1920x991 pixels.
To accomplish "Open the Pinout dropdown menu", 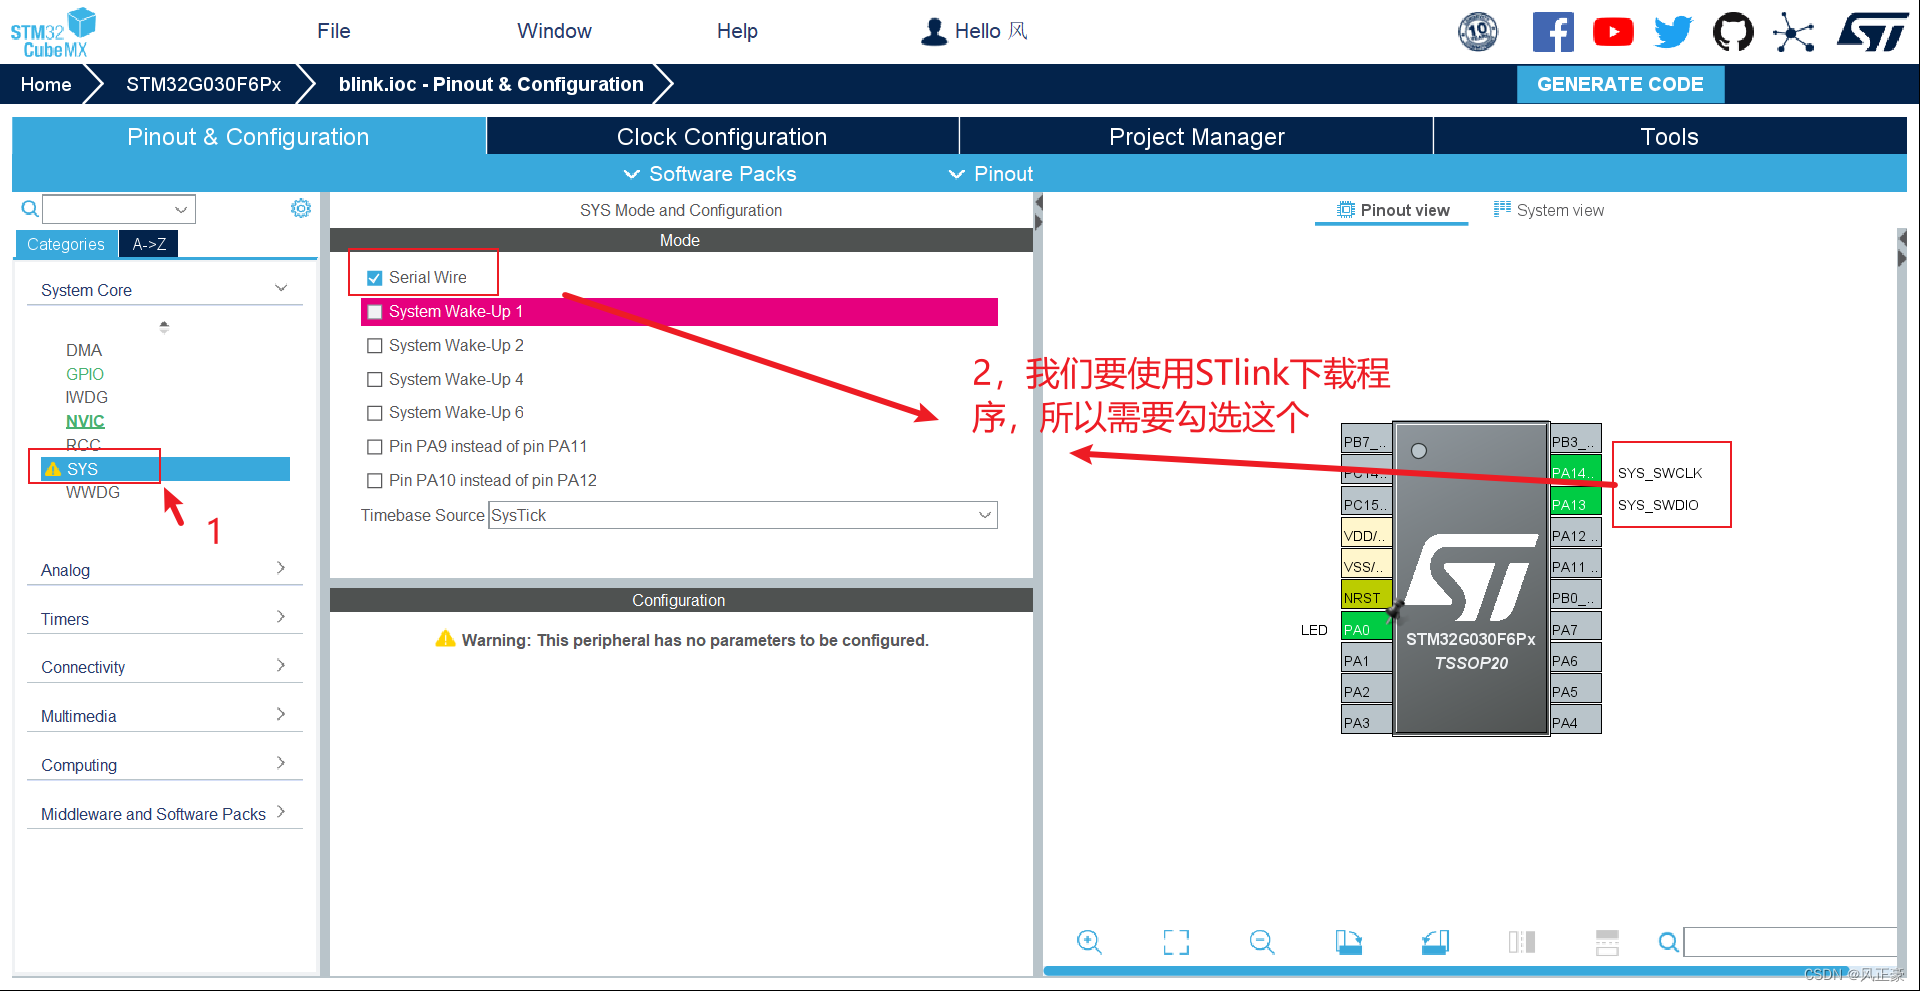I will [990, 174].
